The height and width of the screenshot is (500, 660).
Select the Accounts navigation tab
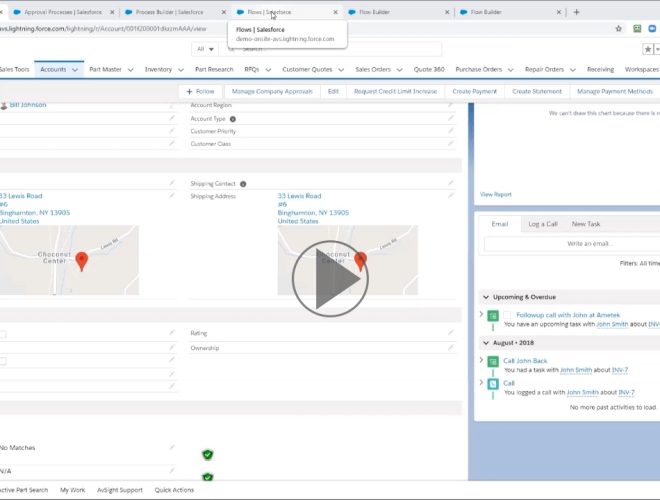click(53, 69)
